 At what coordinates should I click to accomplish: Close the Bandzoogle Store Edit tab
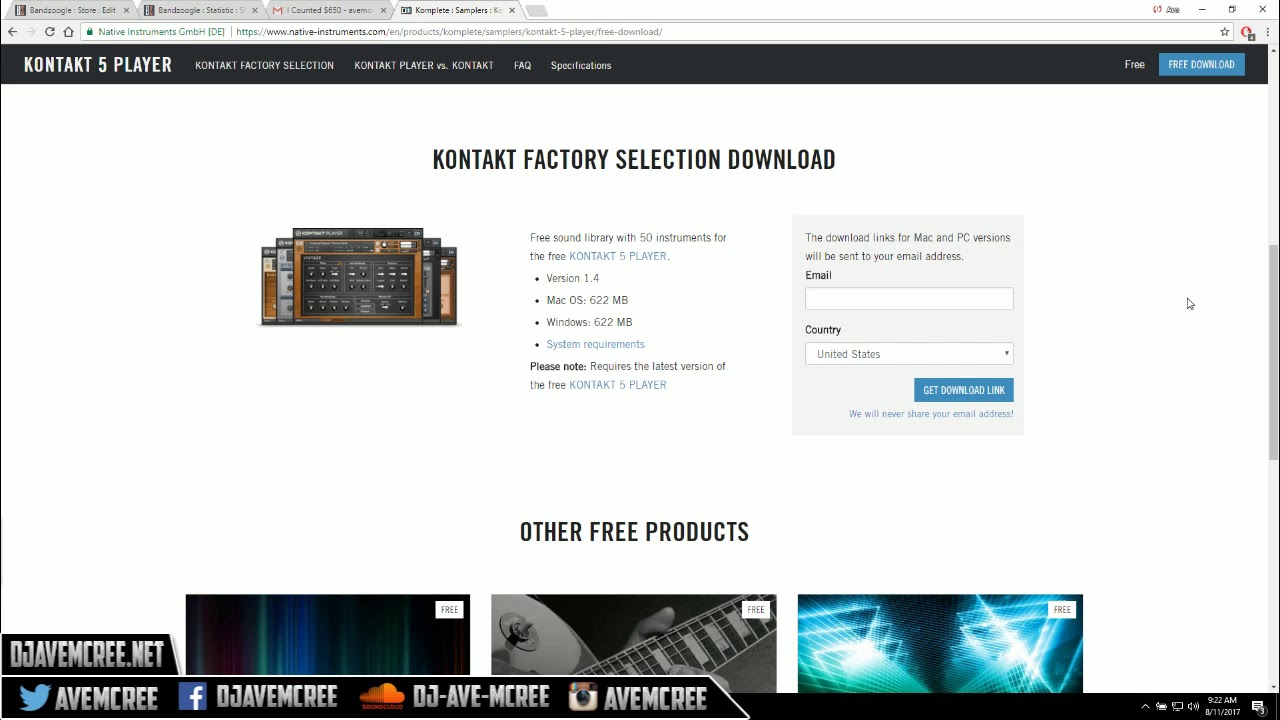(126, 10)
